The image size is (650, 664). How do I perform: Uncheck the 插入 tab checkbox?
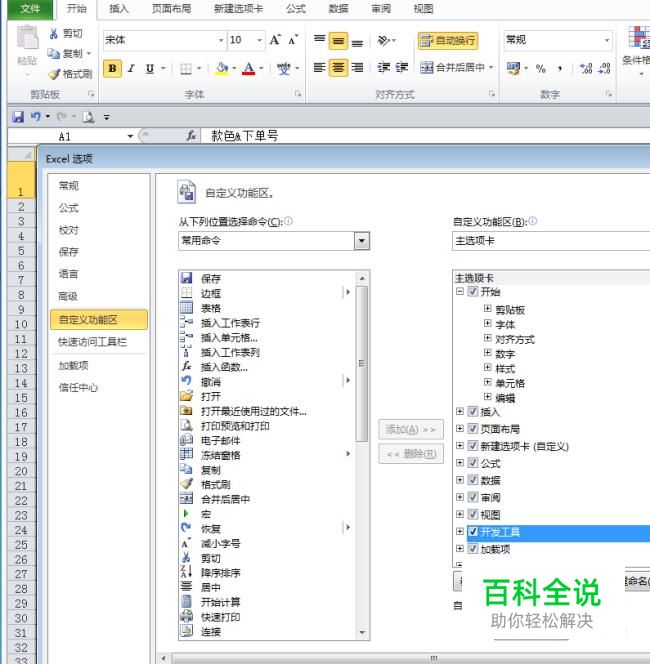[473, 411]
